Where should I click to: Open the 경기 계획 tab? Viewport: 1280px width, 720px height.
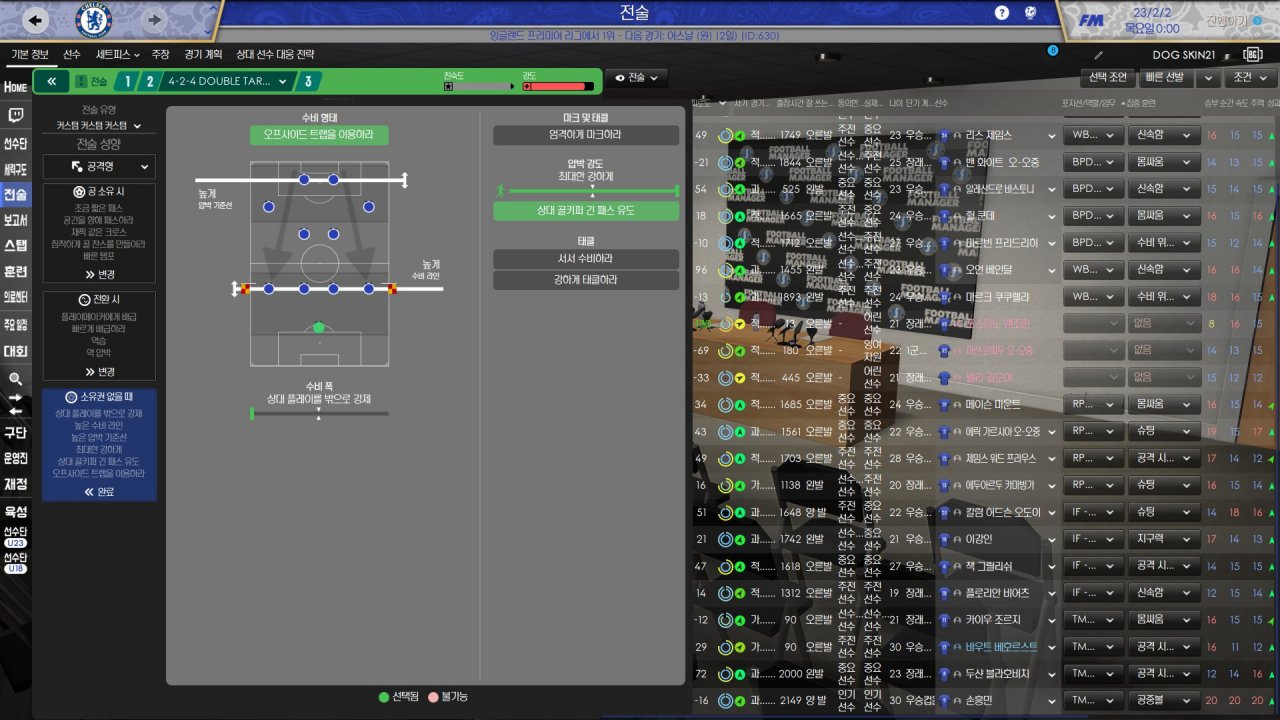pyautogui.click(x=203, y=54)
